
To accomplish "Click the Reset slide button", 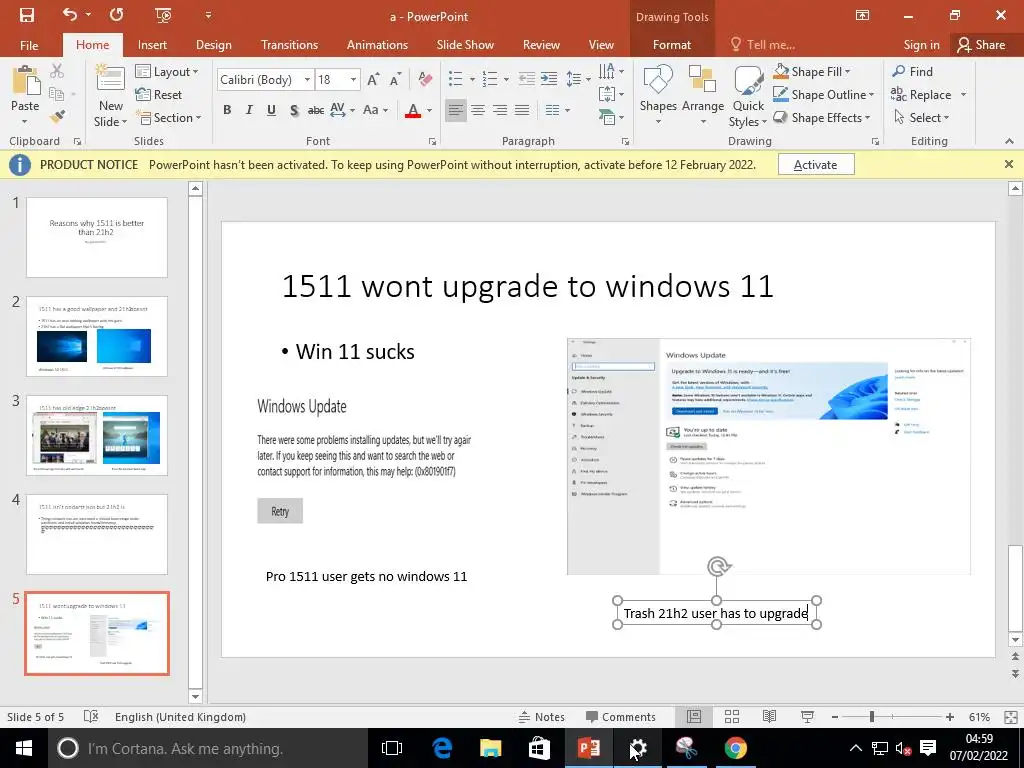I will [159, 95].
